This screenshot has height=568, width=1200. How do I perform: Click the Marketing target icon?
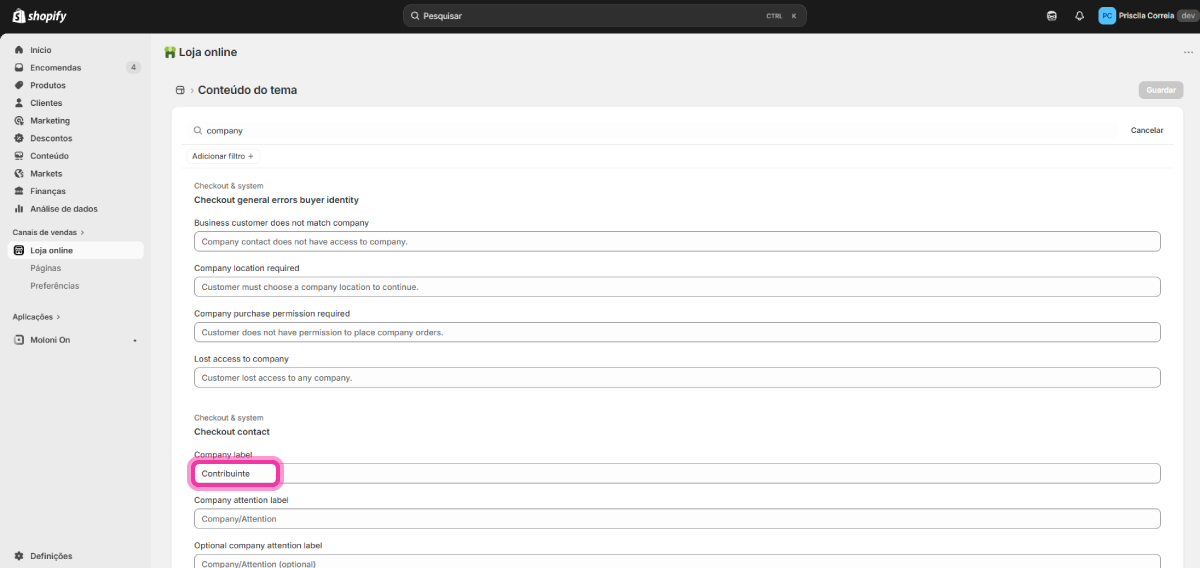click(19, 121)
